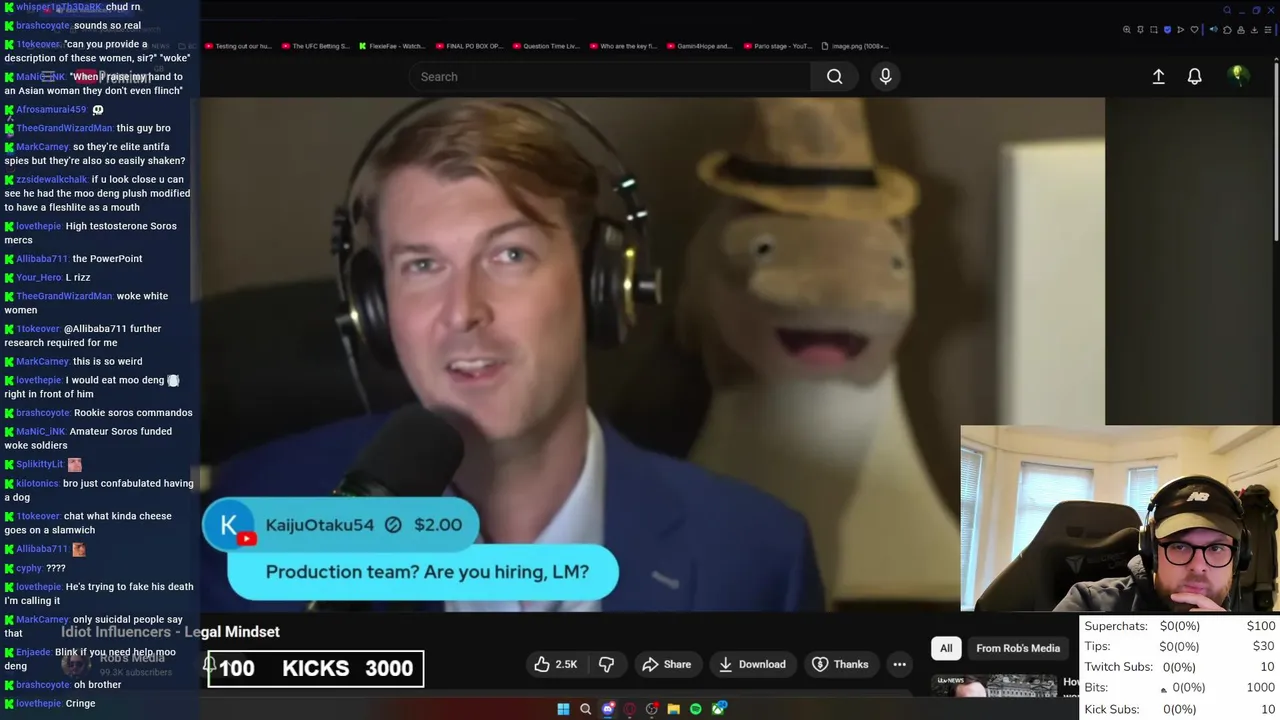Open Spotify from the taskbar
1280x720 pixels.
(696, 709)
